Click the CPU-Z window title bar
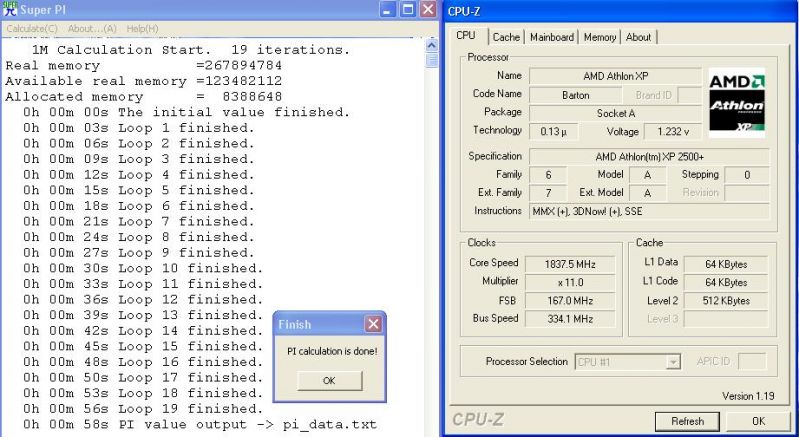Image resolution: width=799 pixels, height=437 pixels. (619, 11)
